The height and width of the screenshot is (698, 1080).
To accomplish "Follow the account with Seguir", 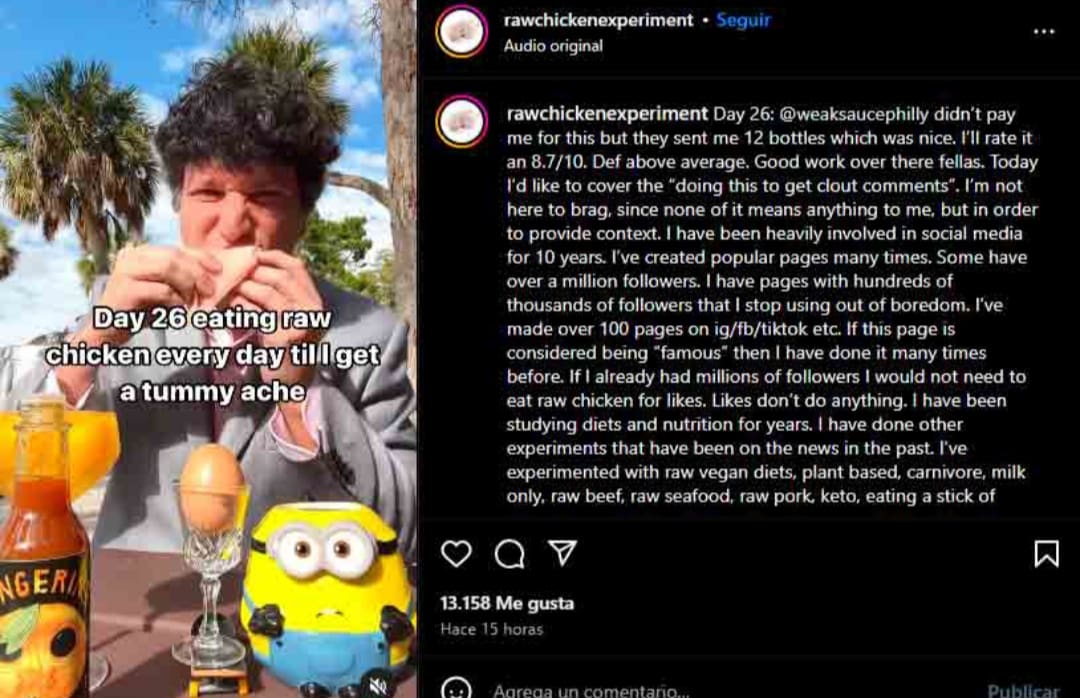I will pos(743,20).
